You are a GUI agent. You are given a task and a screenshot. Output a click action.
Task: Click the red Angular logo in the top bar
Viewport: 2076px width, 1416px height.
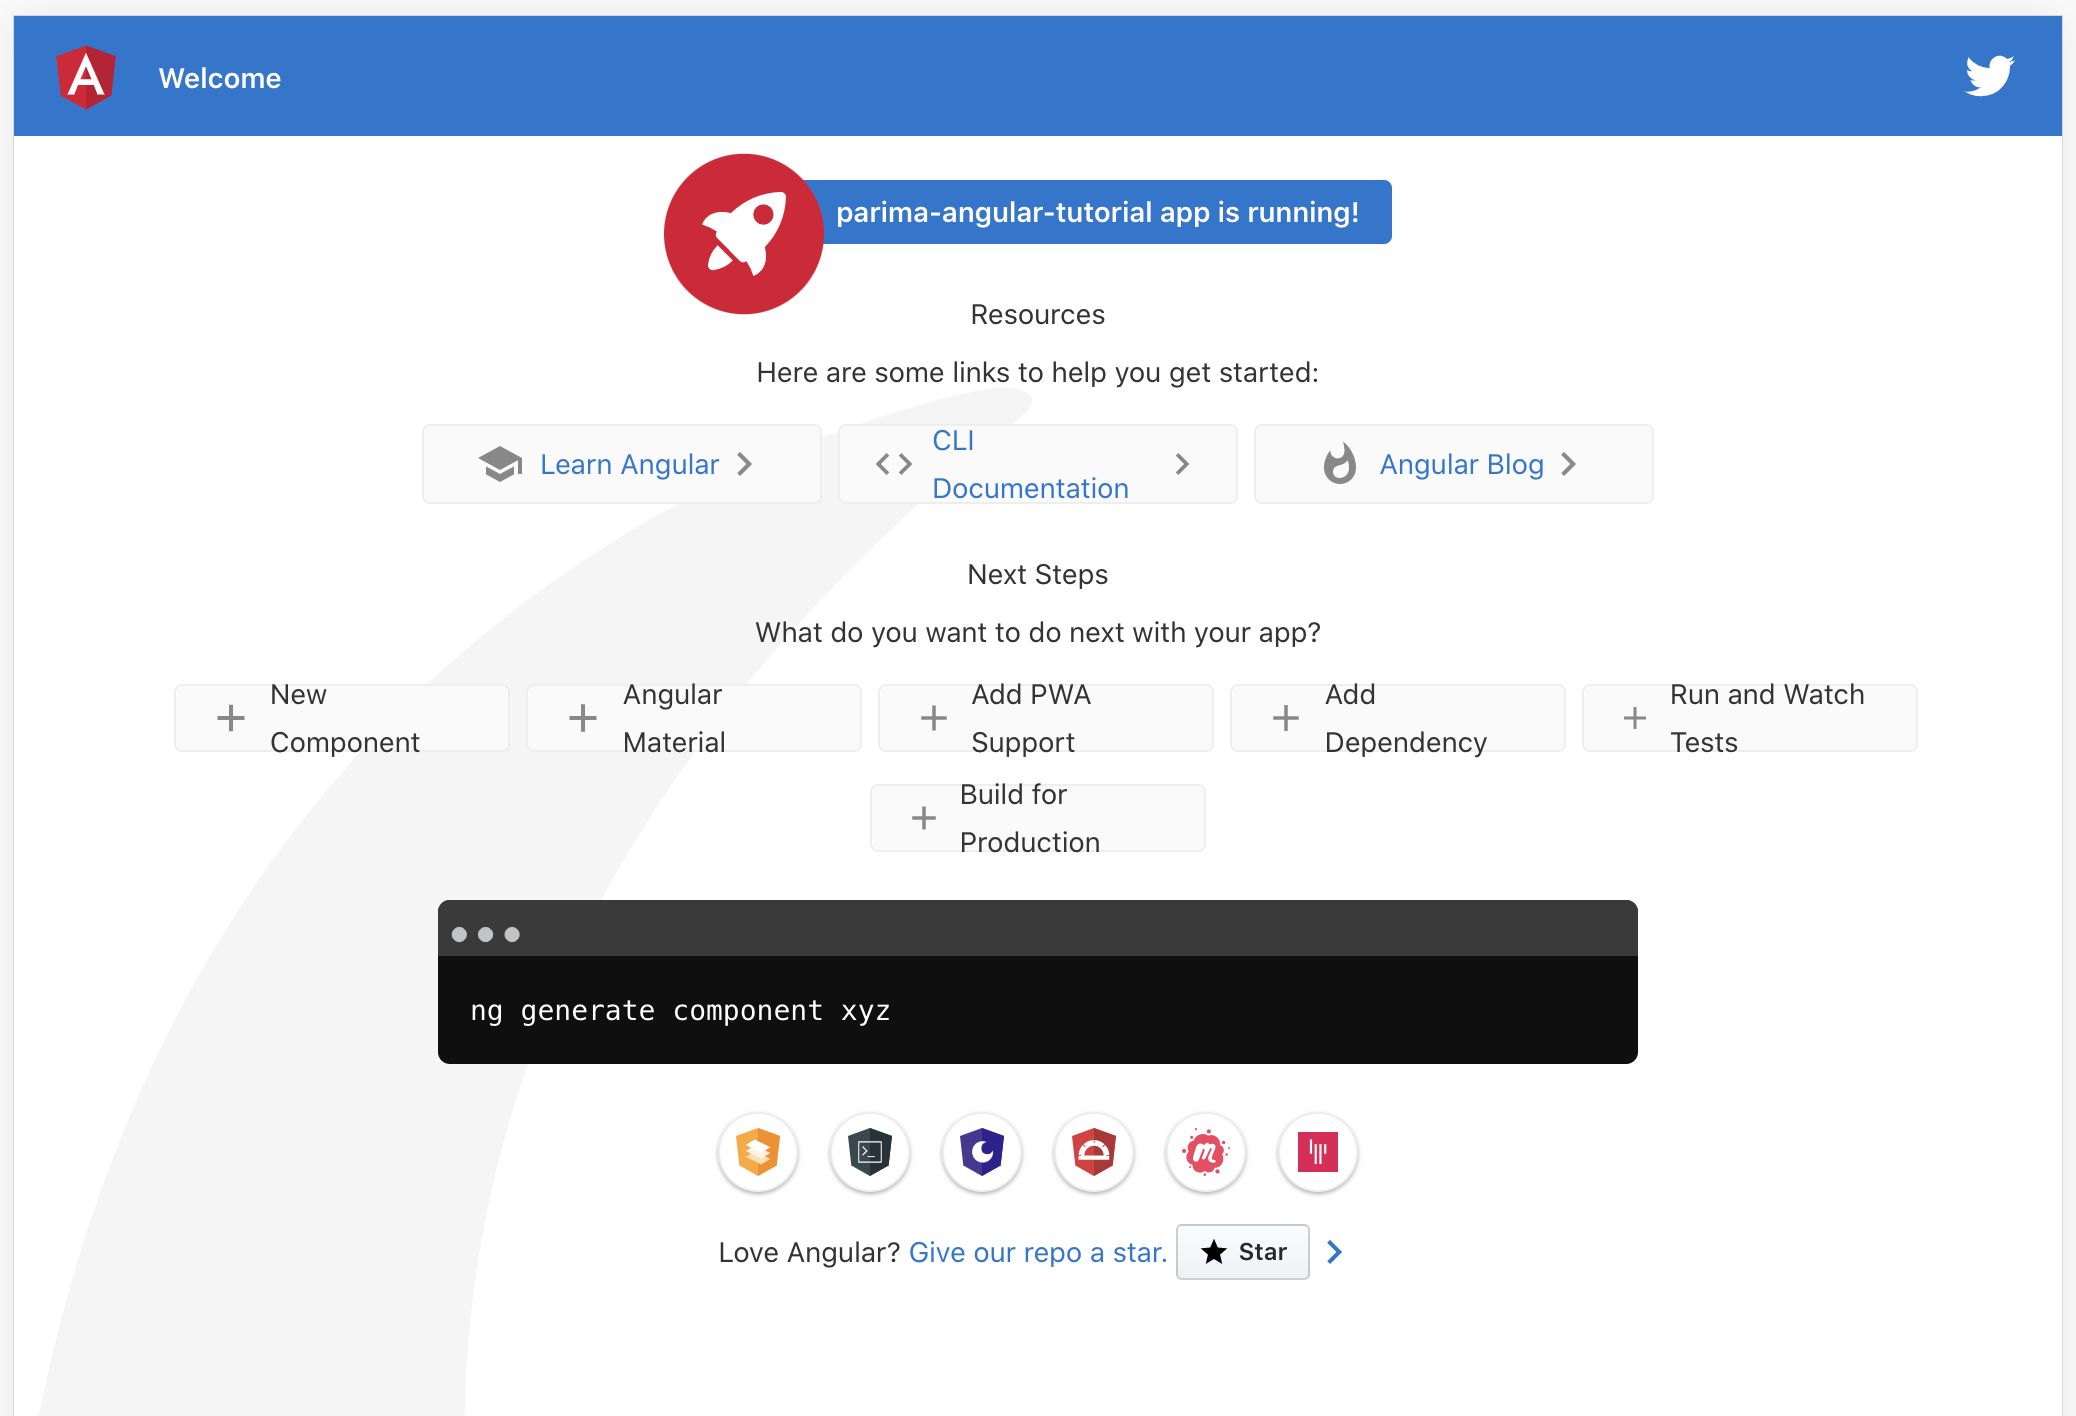click(x=87, y=76)
